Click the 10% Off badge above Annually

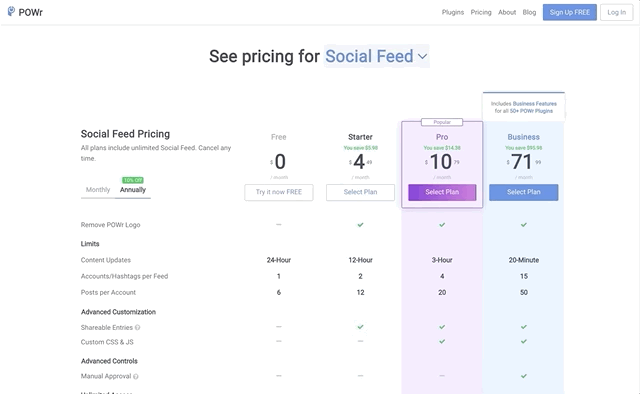pos(133,180)
